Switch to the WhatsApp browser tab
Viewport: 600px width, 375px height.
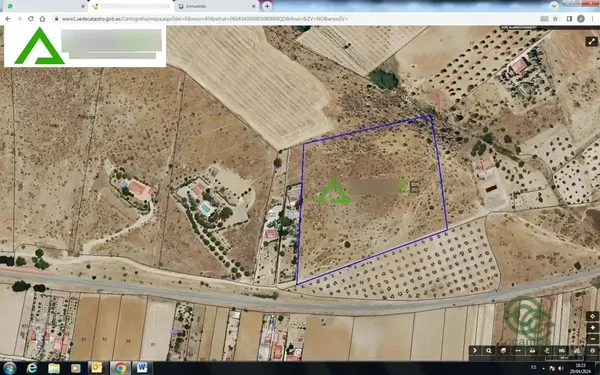pos(44,6)
